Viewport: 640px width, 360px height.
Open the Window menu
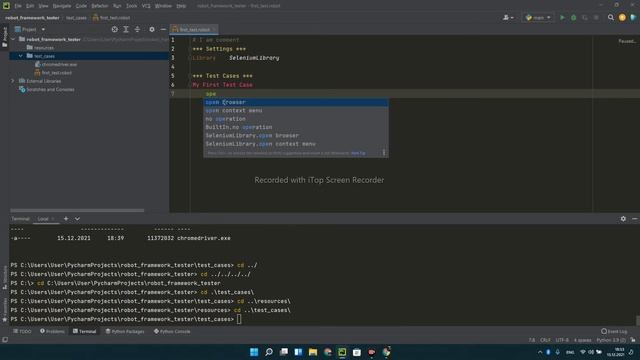(163, 6)
